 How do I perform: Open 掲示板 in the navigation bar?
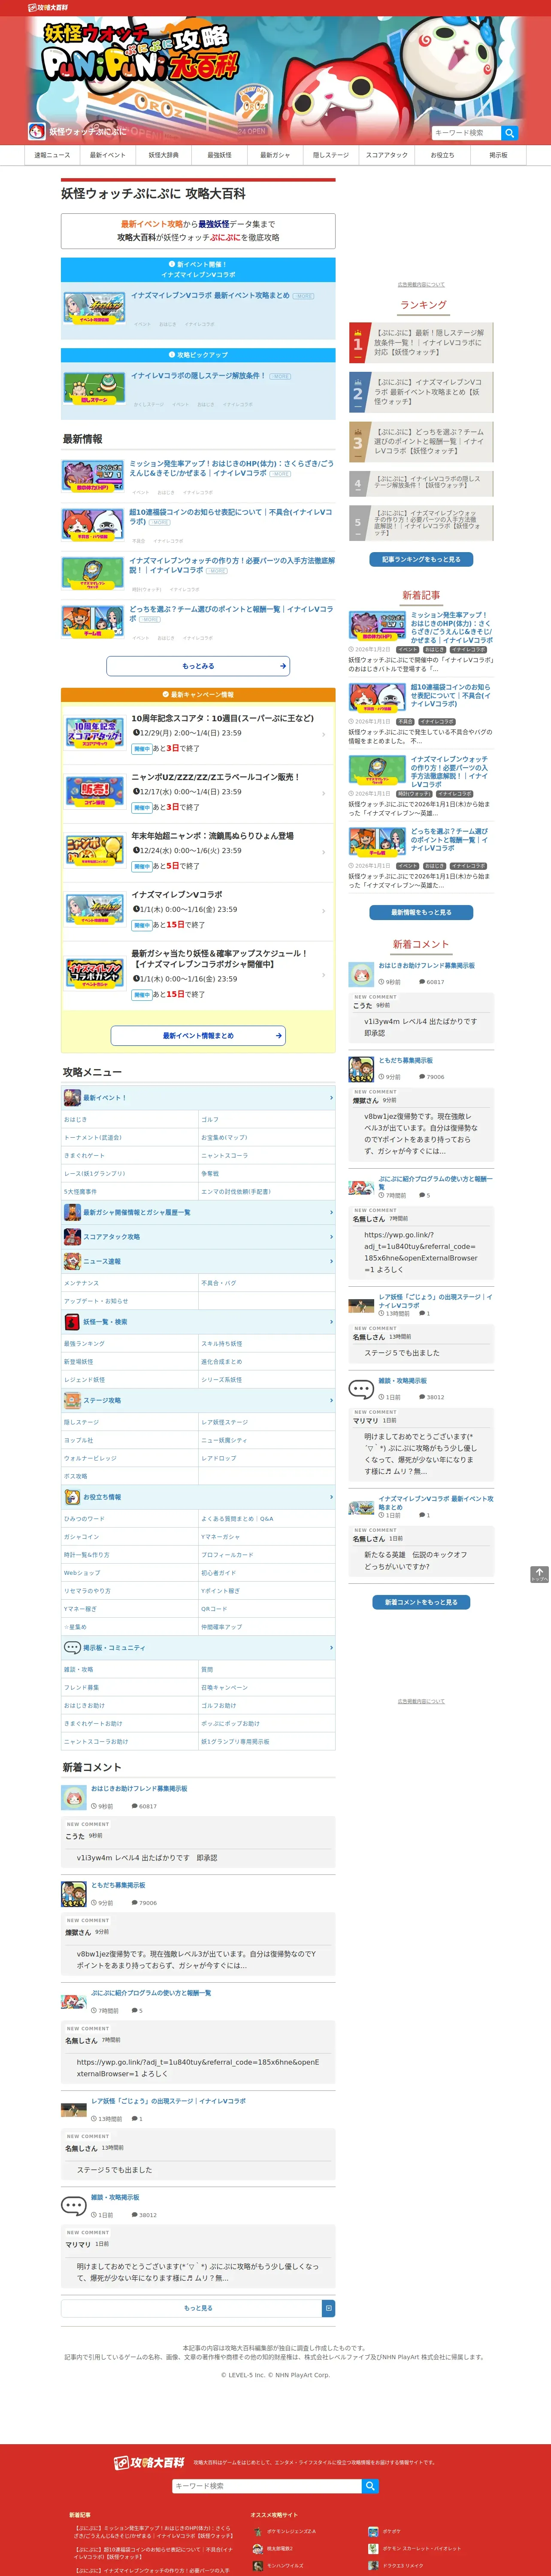point(498,155)
